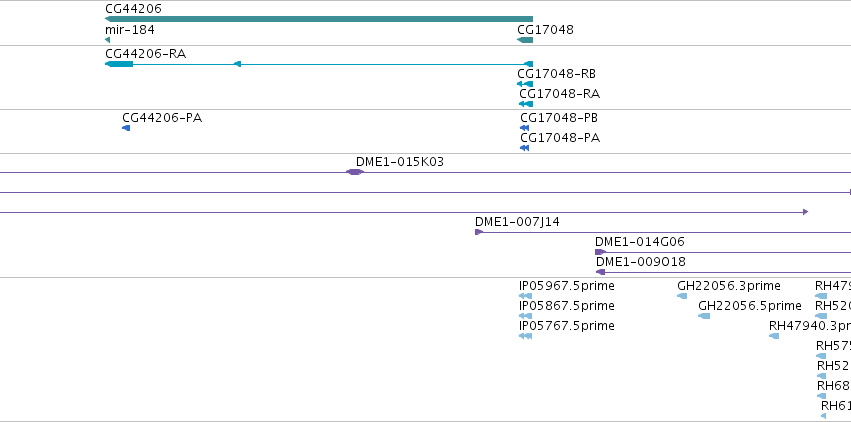
Task: Click the IP05767.5prime EST label
Action: (x=567, y=325)
